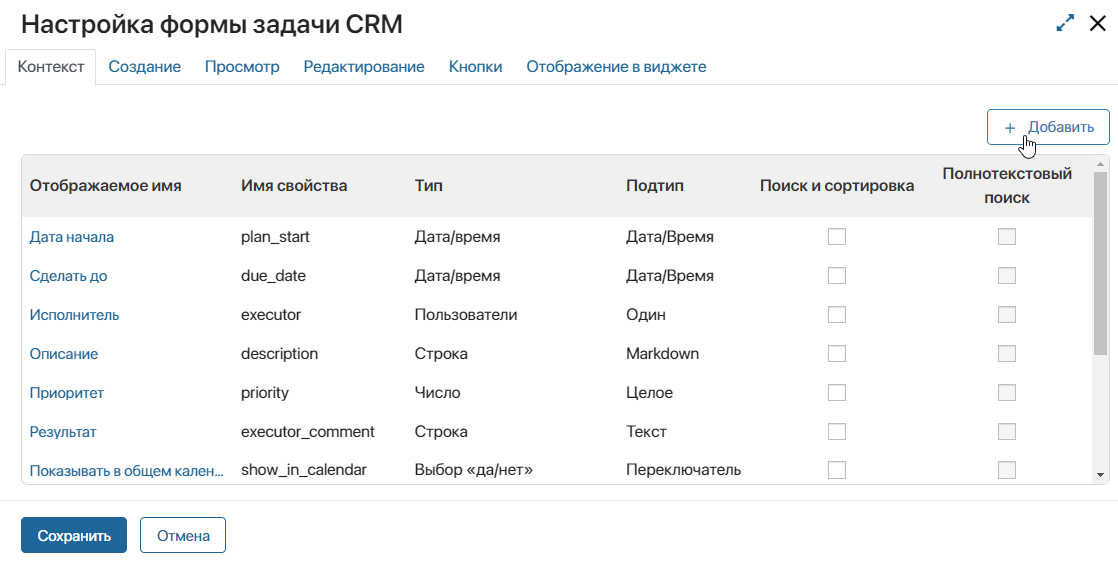Screen dimensions: 1118x564
Task: Switch to the Контекст tab
Action: (51, 67)
